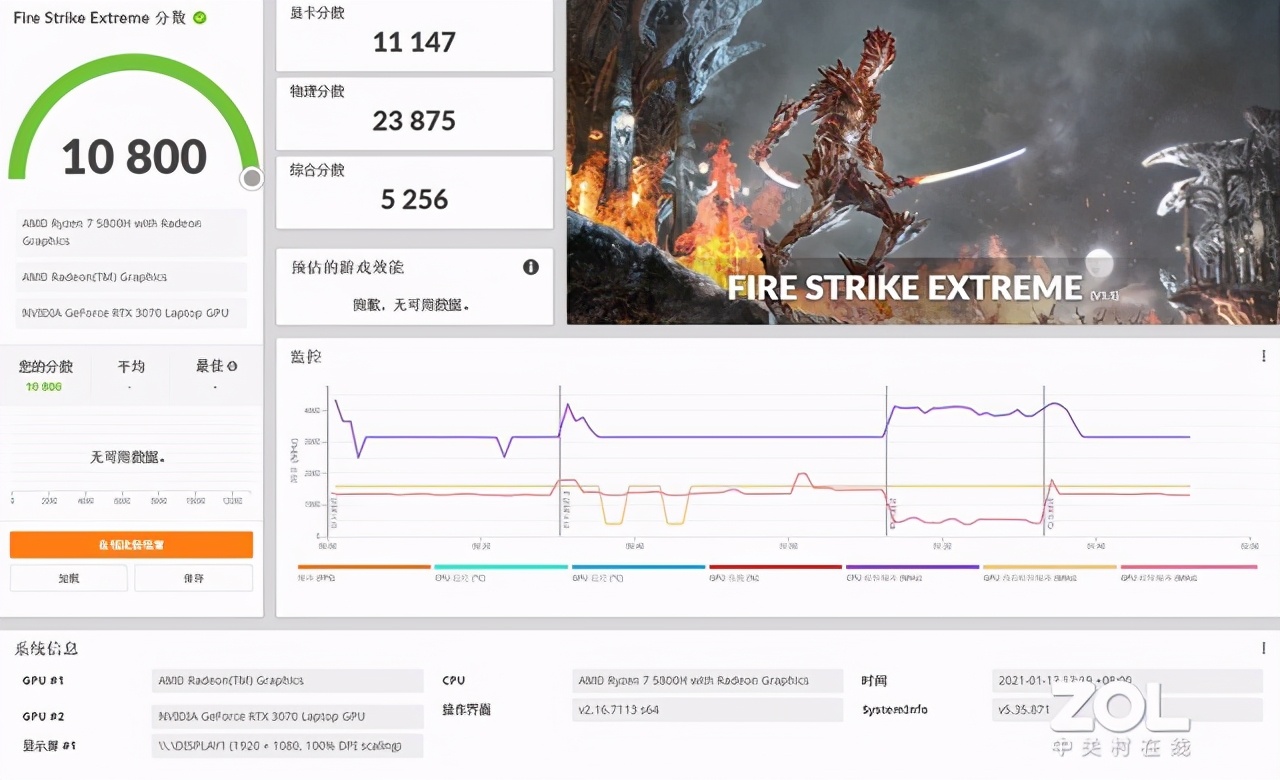Image resolution: width=1280 pixels, height=780 pixels.
Task: Click the green 10 800 value under your score
Action: (44, 387)
